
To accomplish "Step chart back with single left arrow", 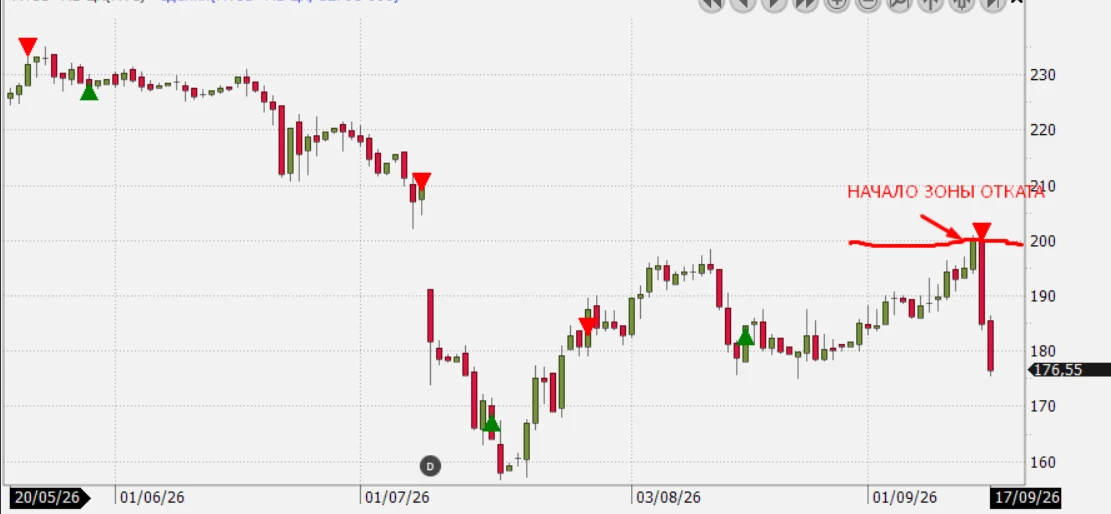I will [743, 4].
